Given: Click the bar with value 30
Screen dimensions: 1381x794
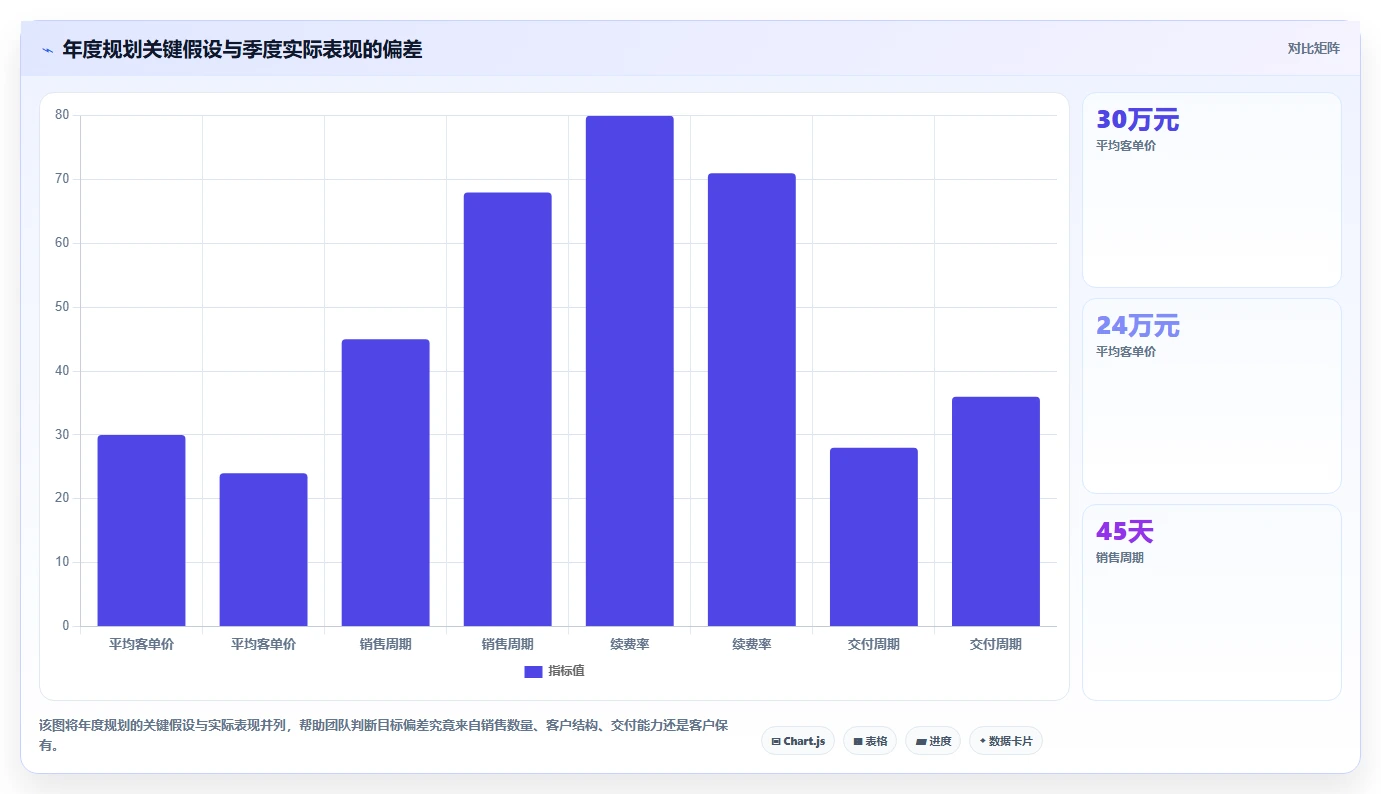Looking at the screenshot, I should click(x=141, y=531).
